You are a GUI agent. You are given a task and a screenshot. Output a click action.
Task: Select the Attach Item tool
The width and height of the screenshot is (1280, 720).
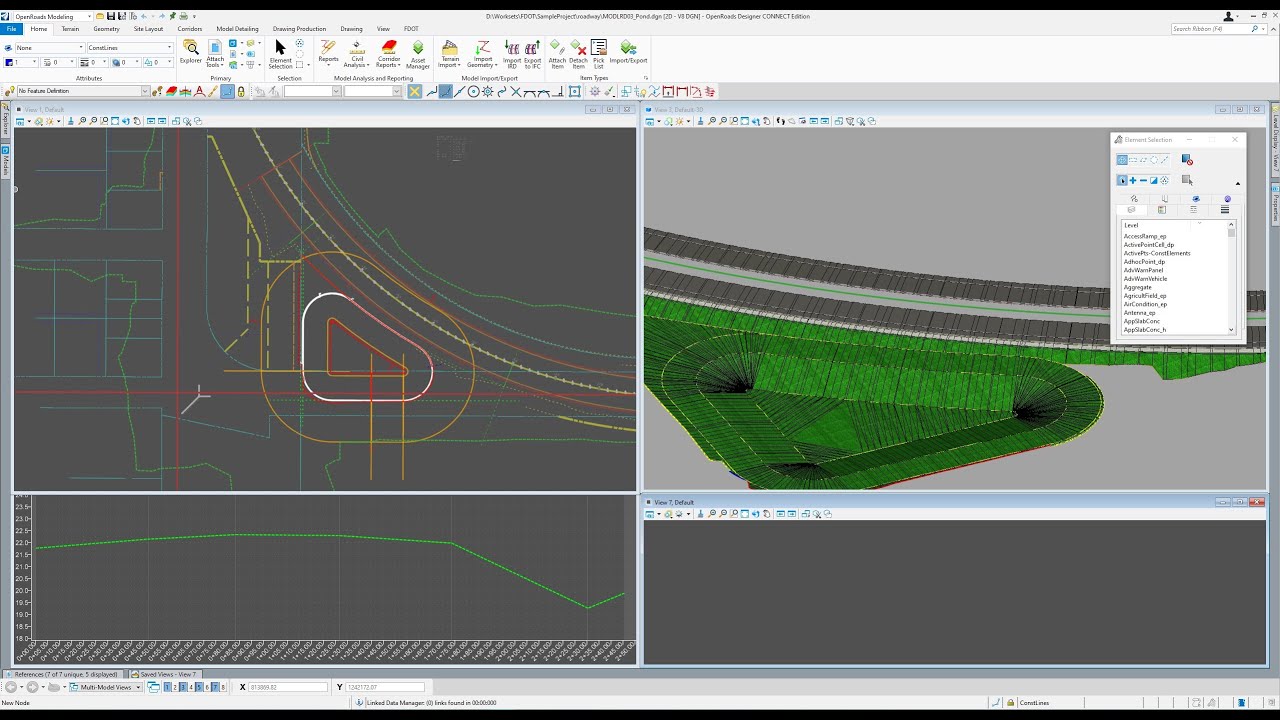tap(557, 55)
